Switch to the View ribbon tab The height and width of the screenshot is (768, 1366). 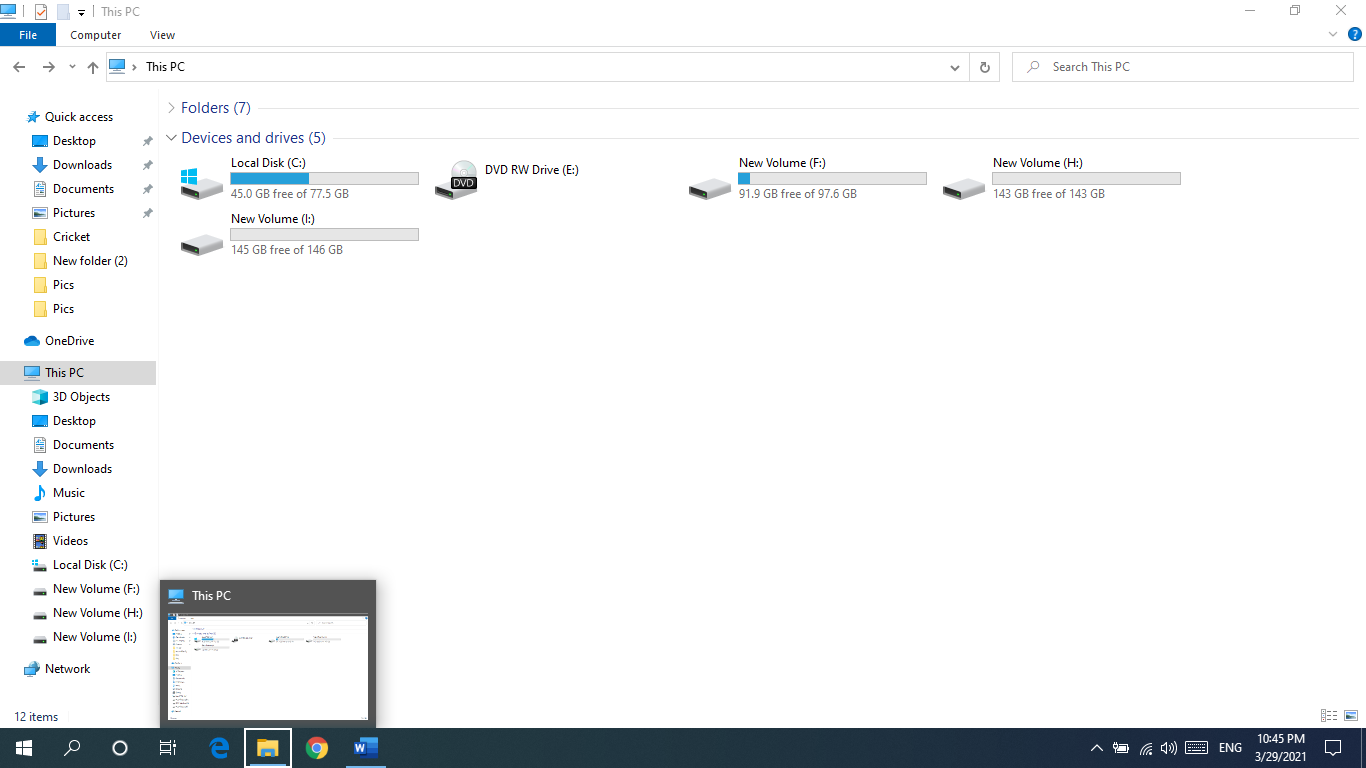162,34
